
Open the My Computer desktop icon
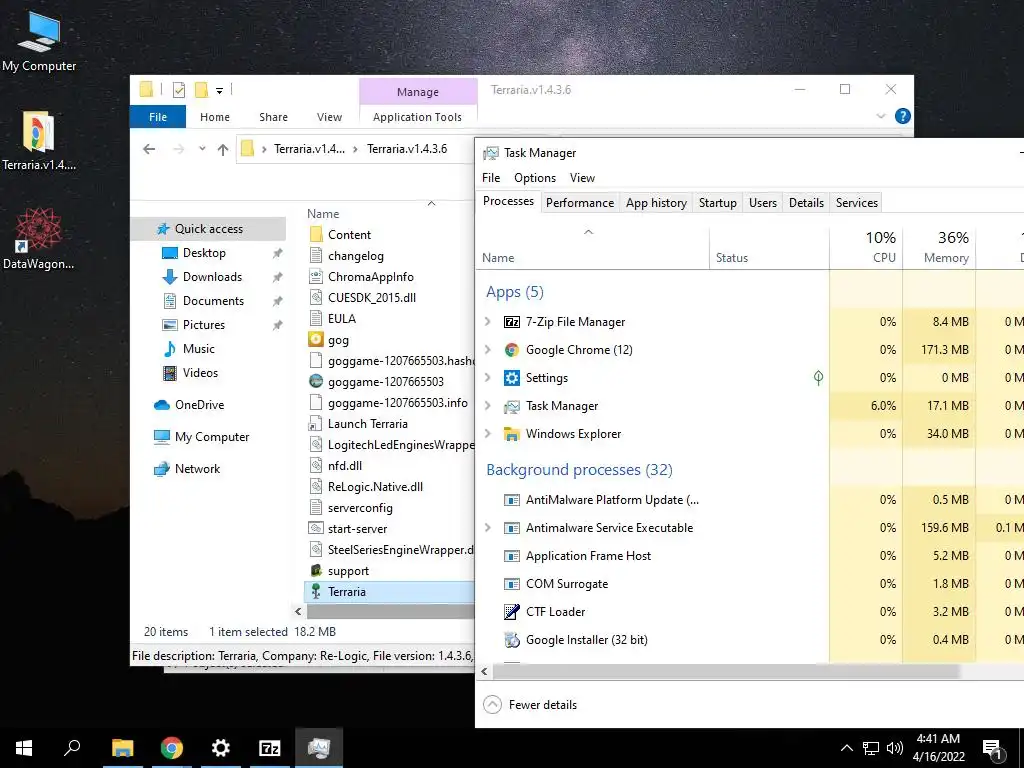pyautogui.click(x=39, y=41)
